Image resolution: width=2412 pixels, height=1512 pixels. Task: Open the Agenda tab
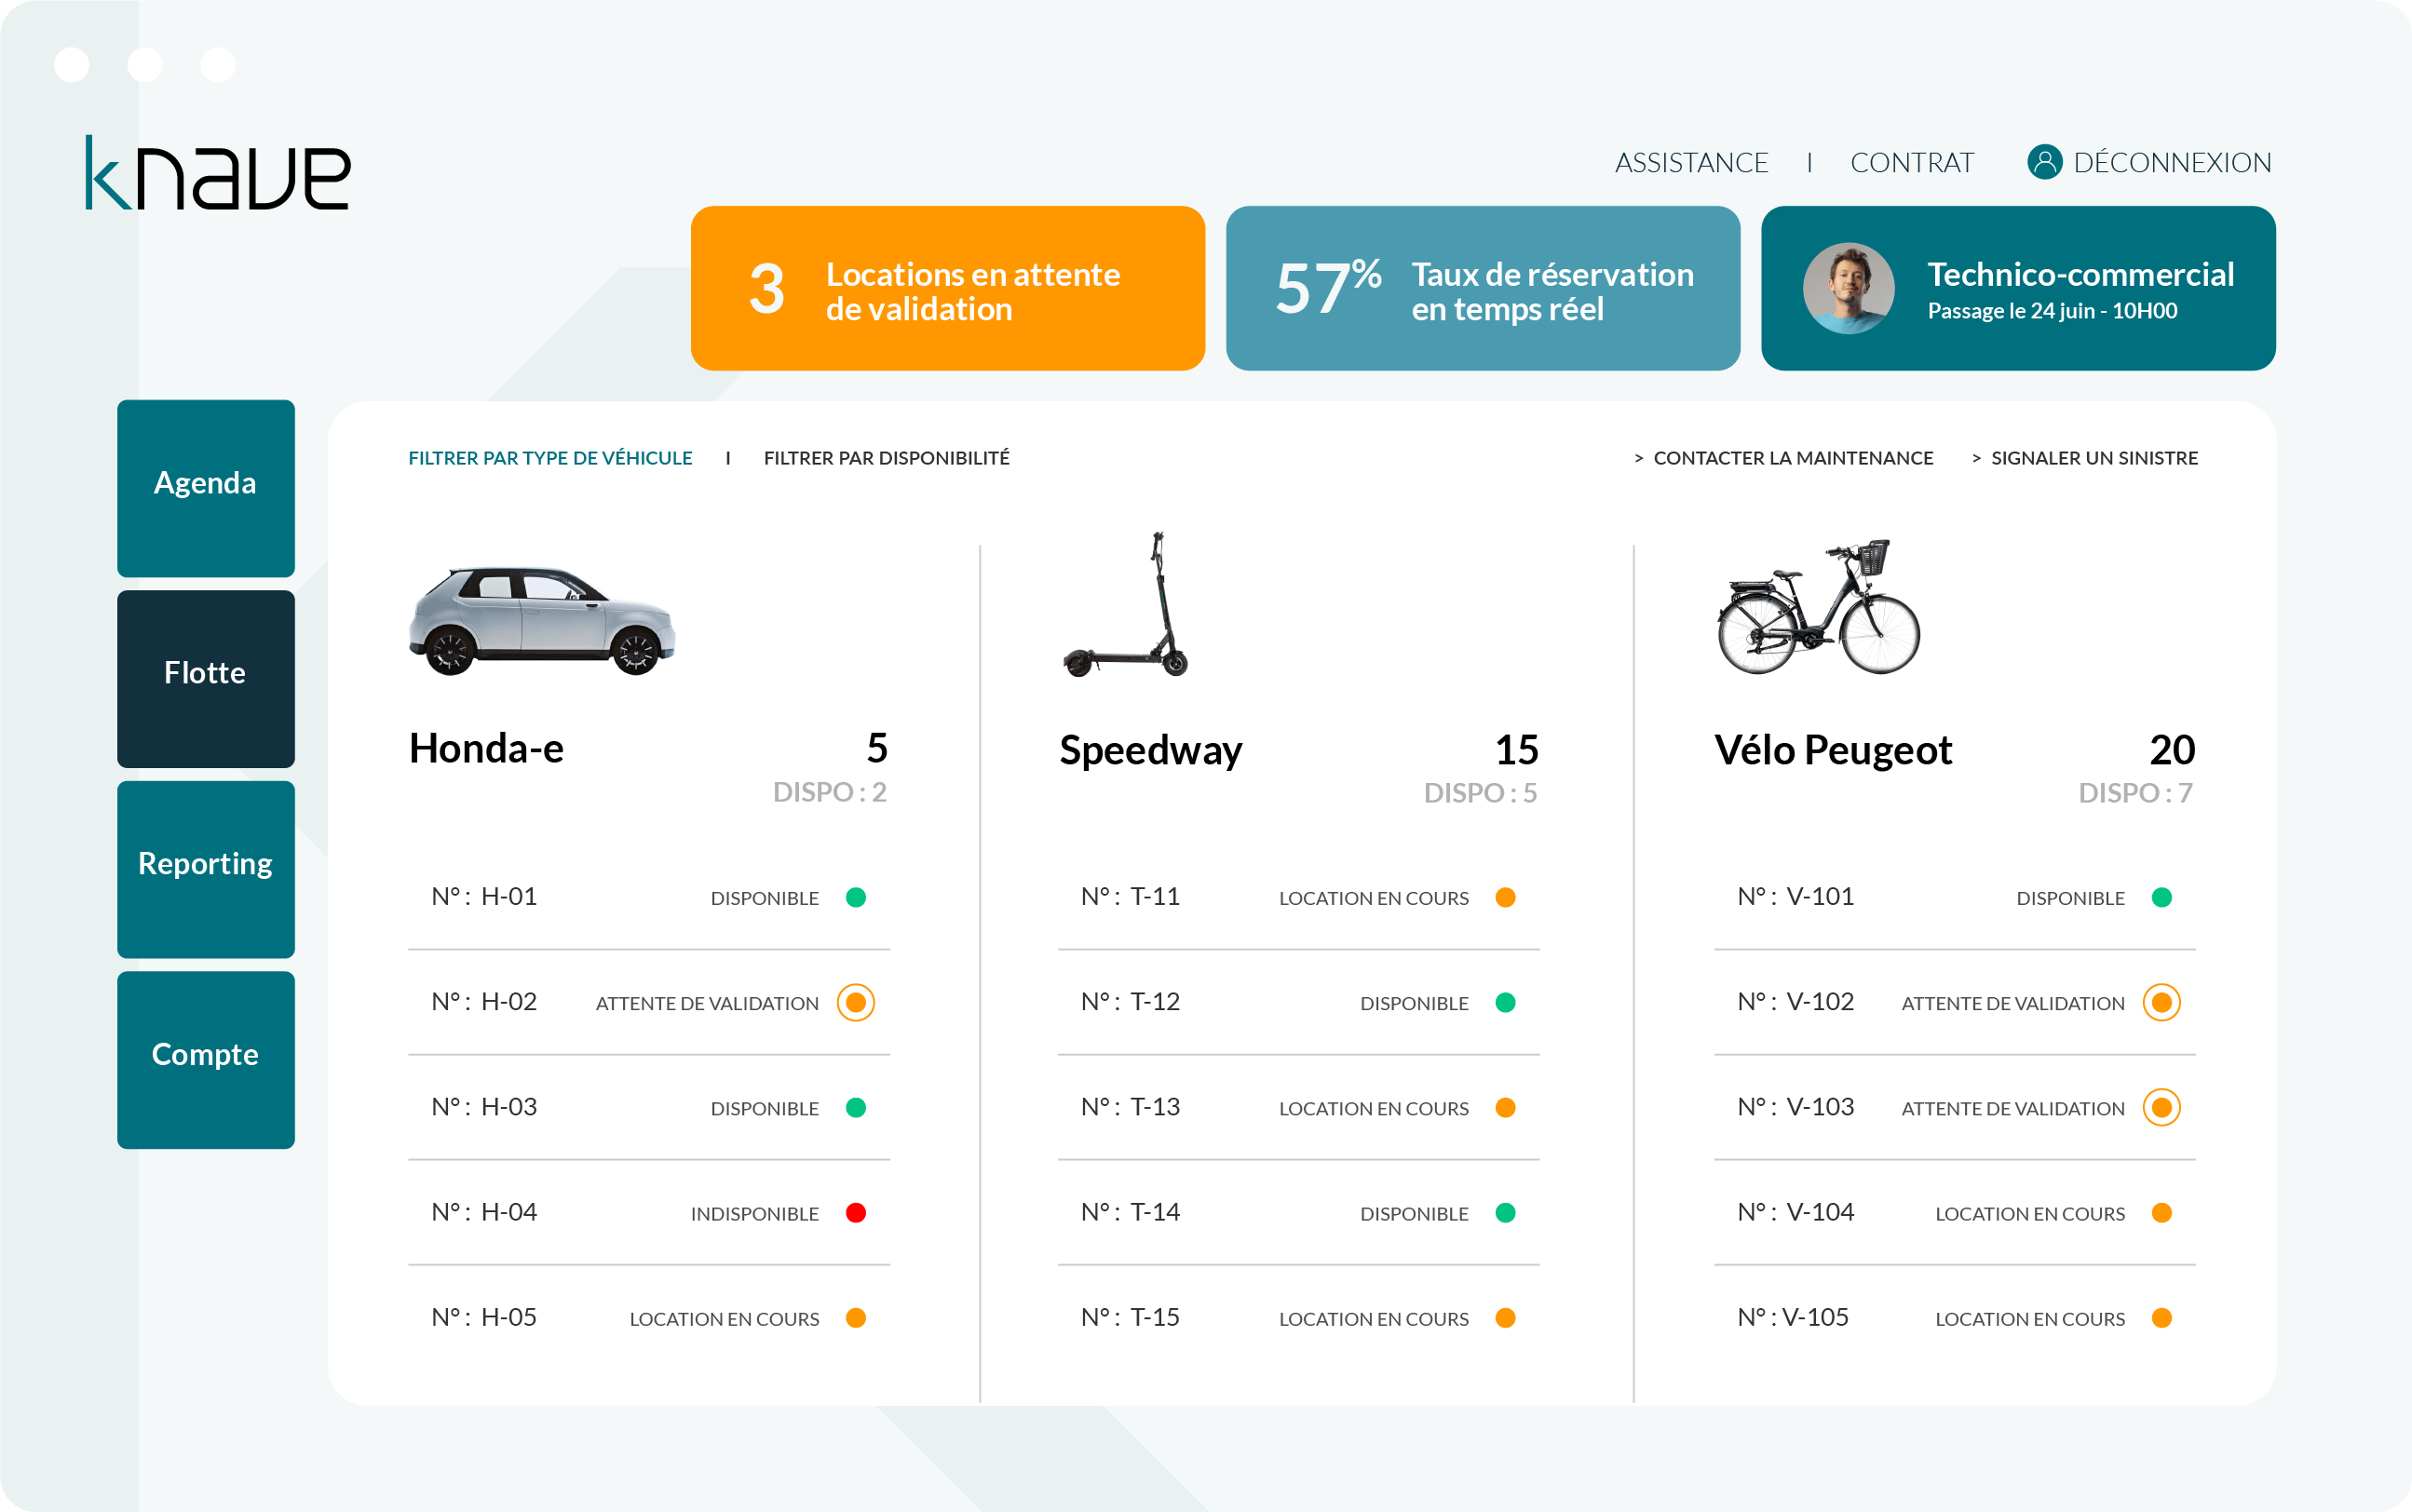tap(206, 488)
